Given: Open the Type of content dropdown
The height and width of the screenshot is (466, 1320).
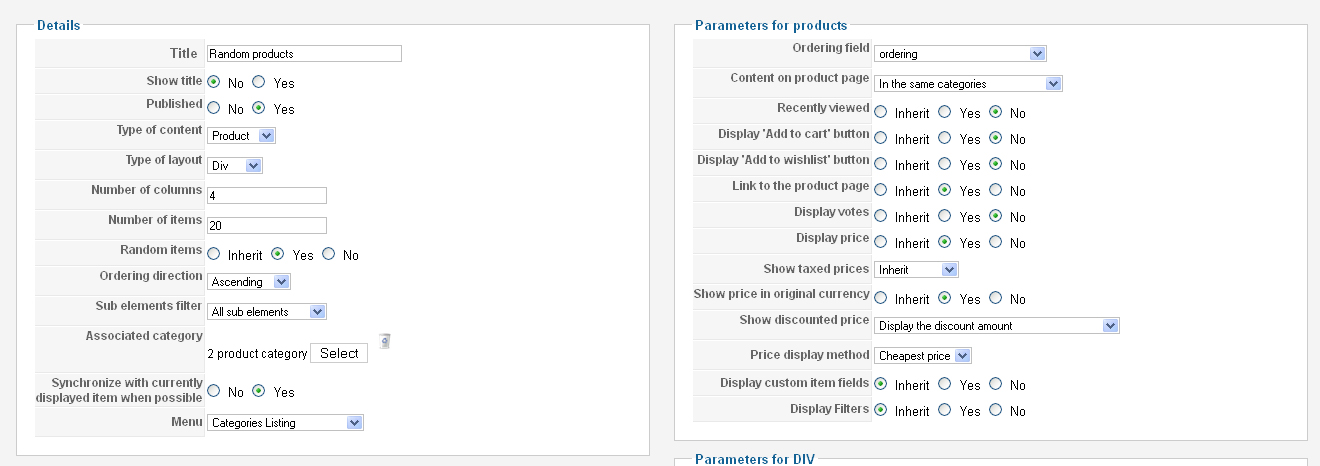Looking at the screenshot, I should [x=241, y=135].
